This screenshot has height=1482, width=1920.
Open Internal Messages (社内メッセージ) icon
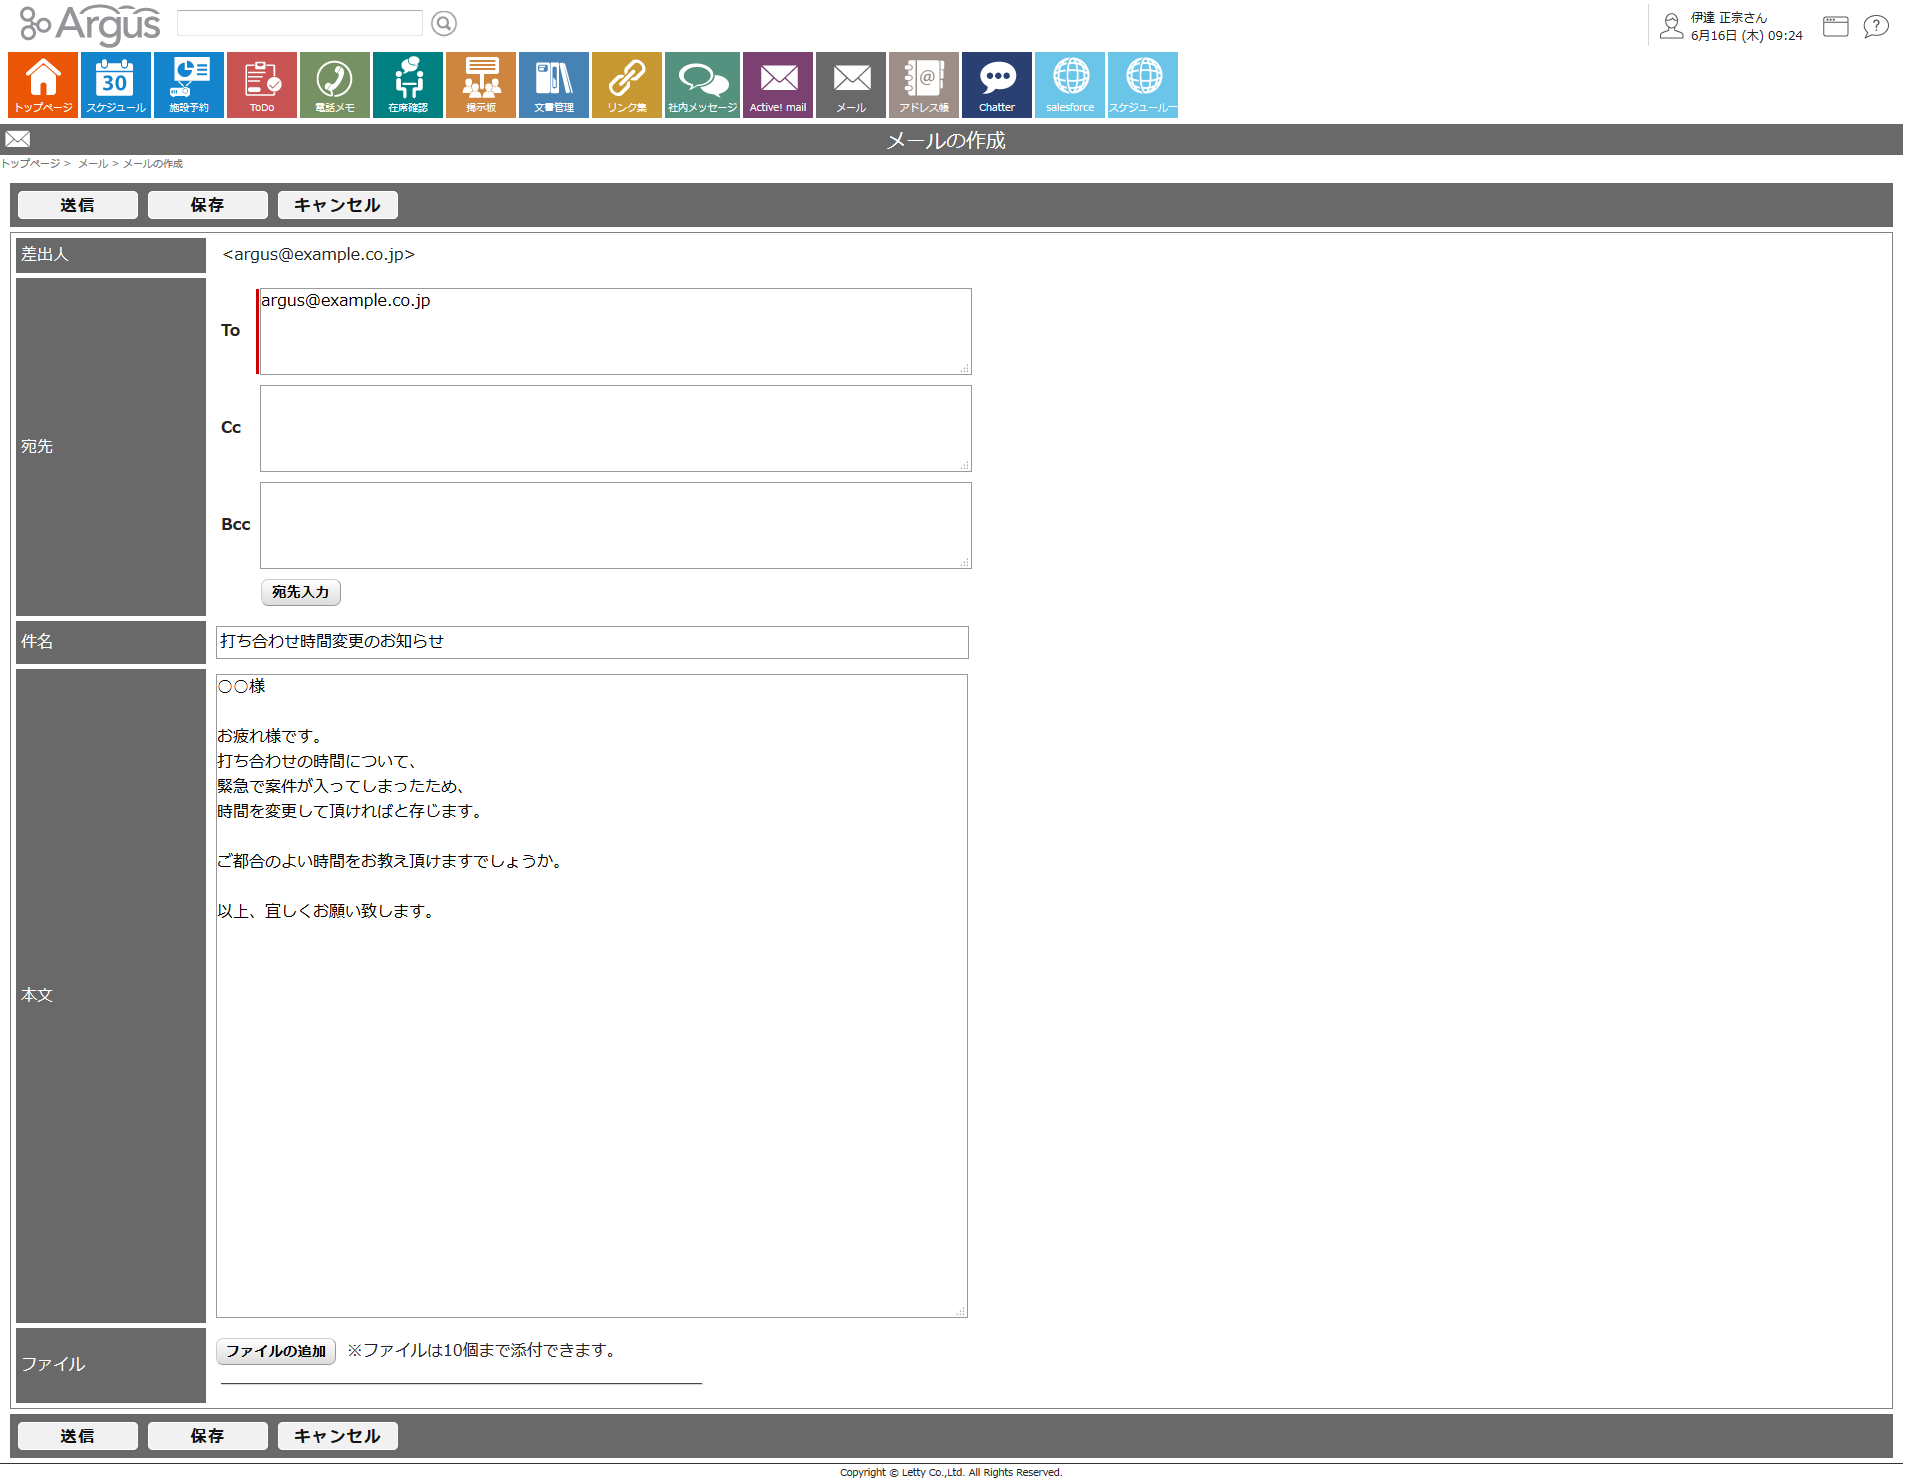(x=702, y=85)
